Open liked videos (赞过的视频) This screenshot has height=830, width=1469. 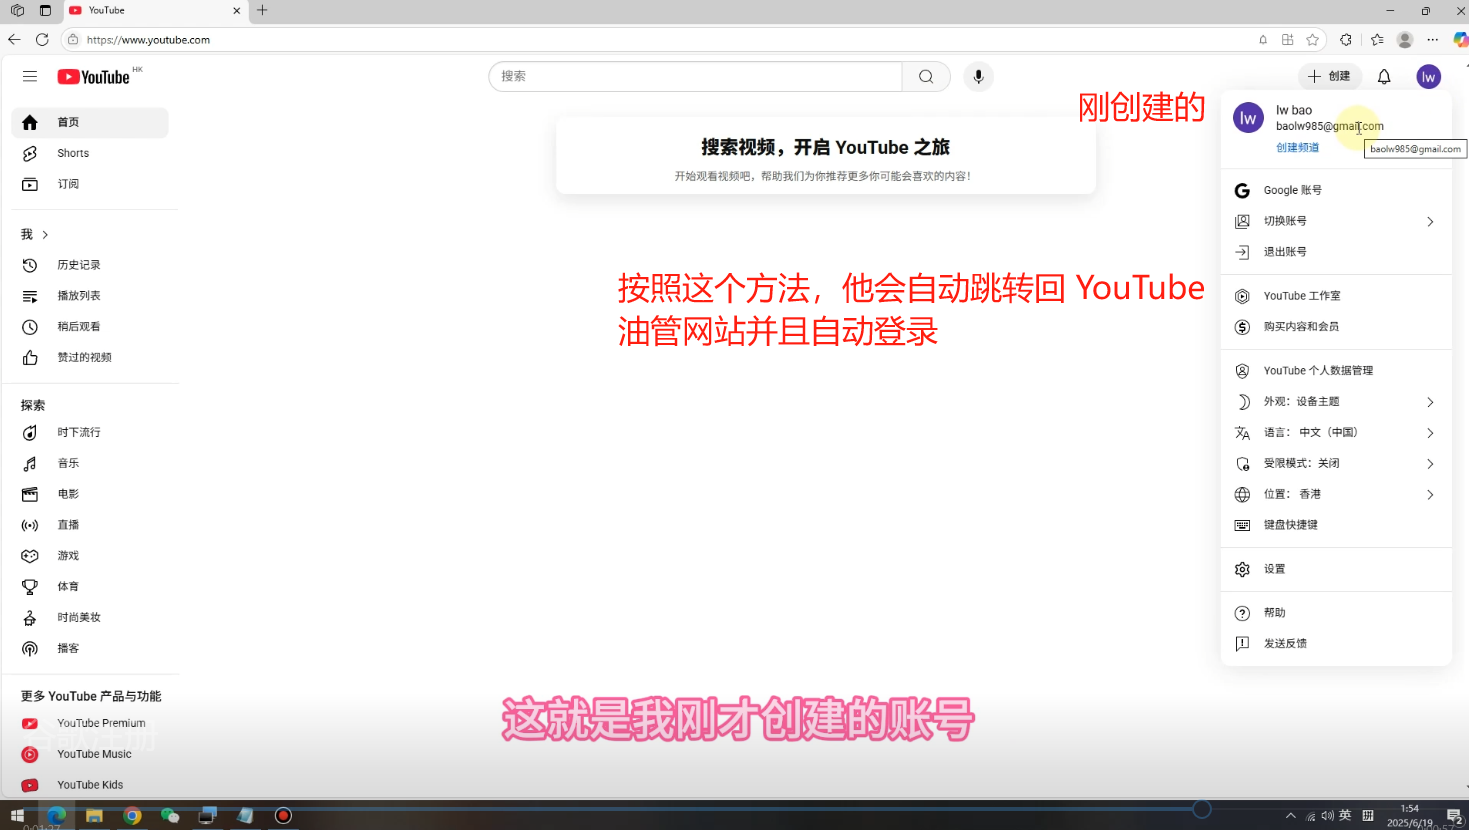(x=84, y=357)
